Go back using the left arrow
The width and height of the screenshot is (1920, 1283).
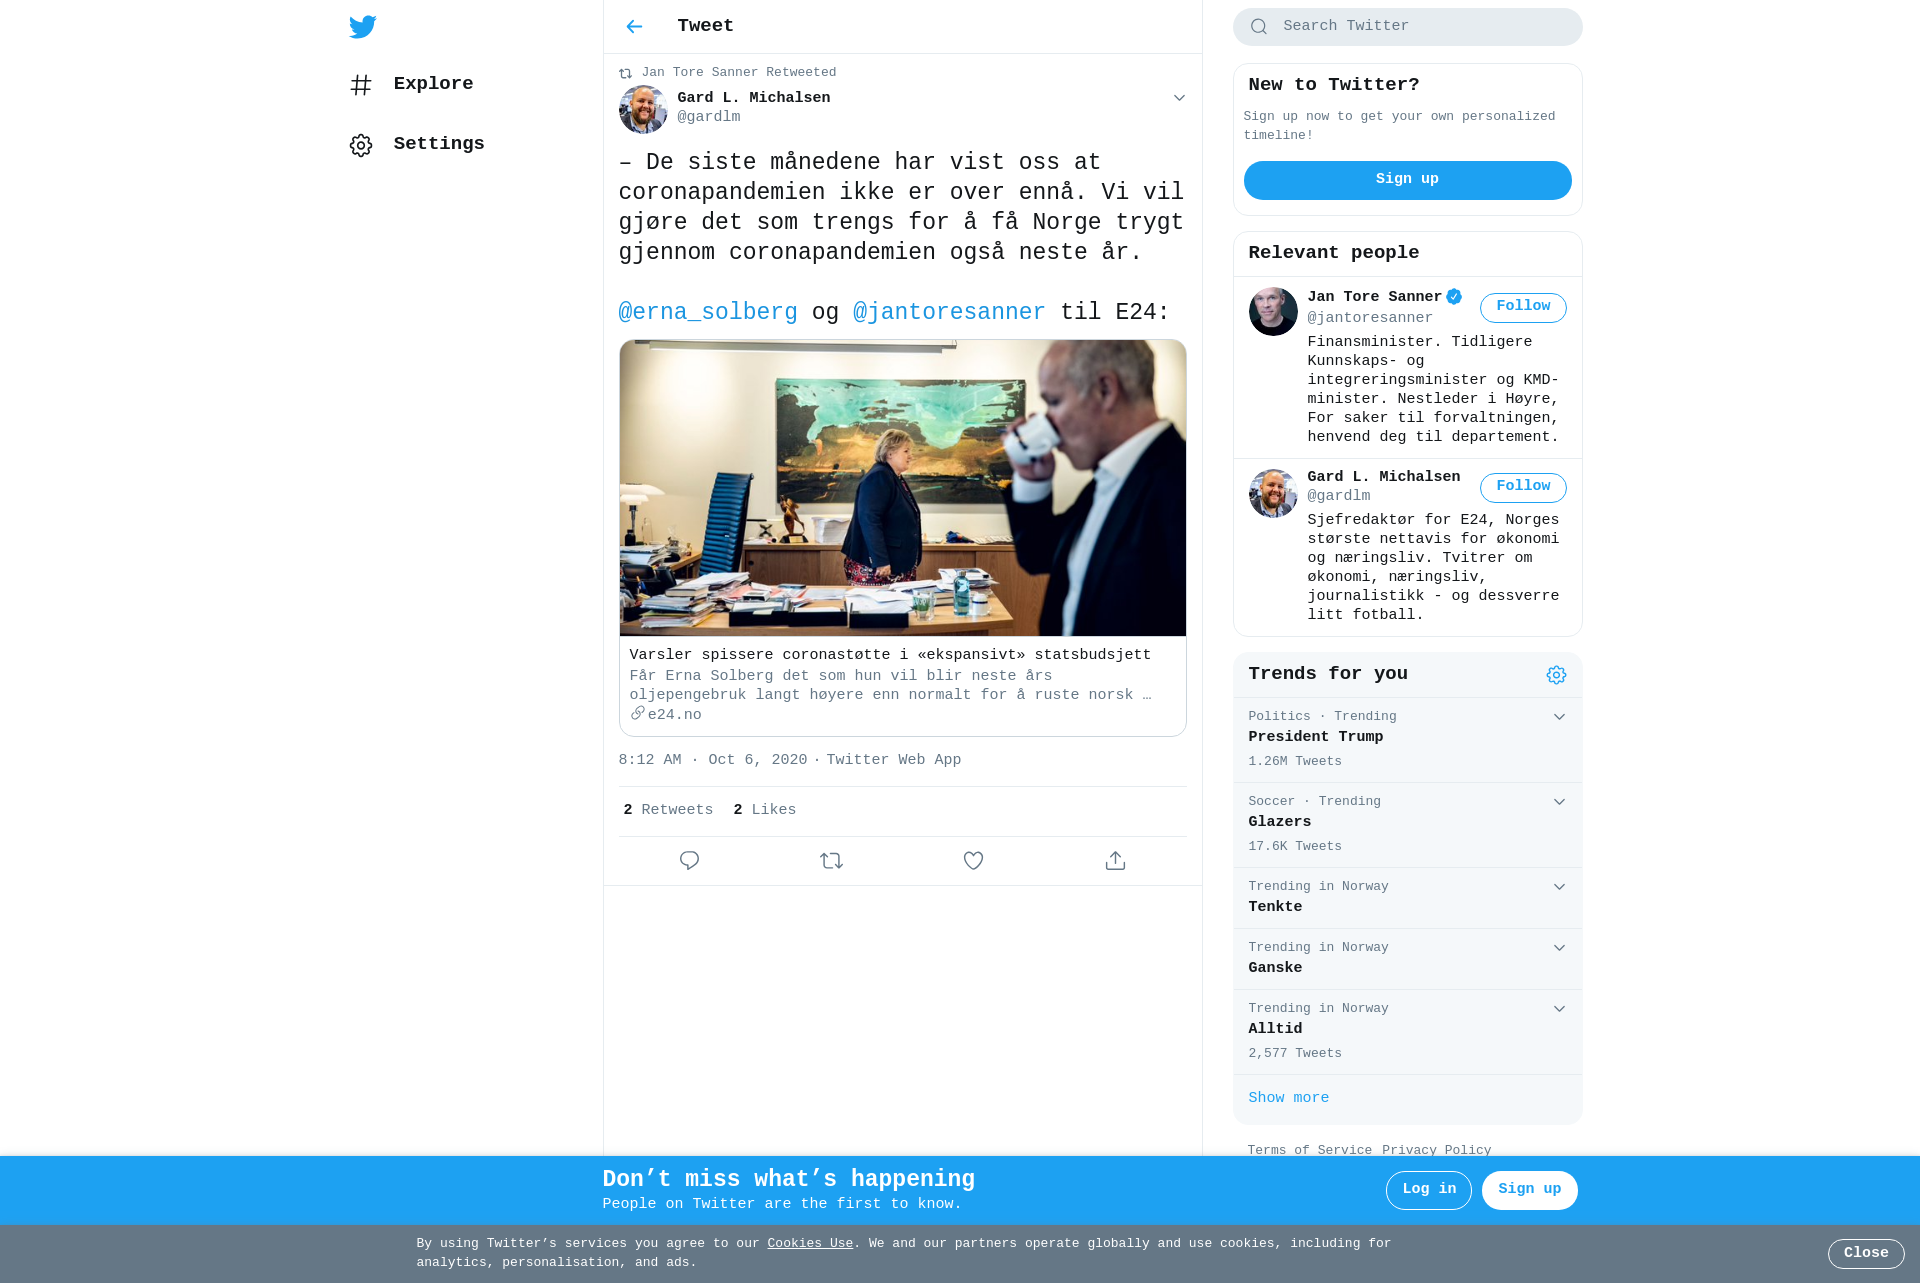634,27
